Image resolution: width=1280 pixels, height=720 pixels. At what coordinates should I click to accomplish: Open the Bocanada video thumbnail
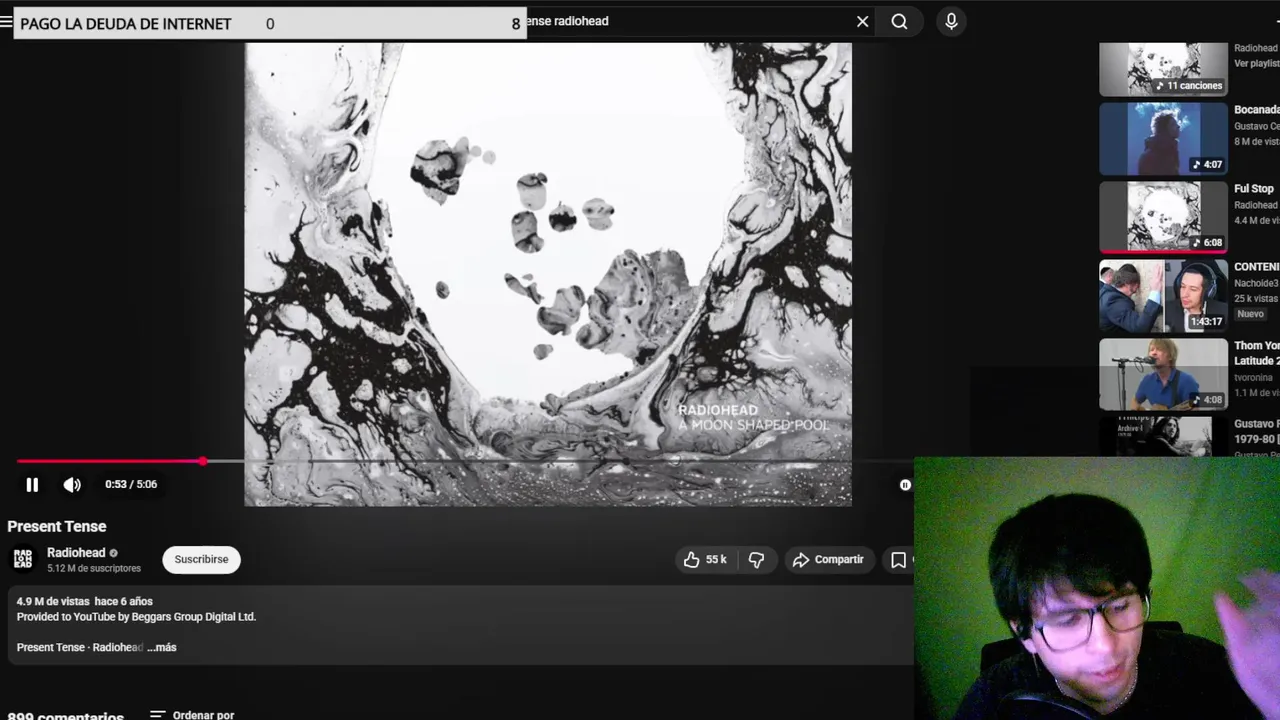[1163, 138]
